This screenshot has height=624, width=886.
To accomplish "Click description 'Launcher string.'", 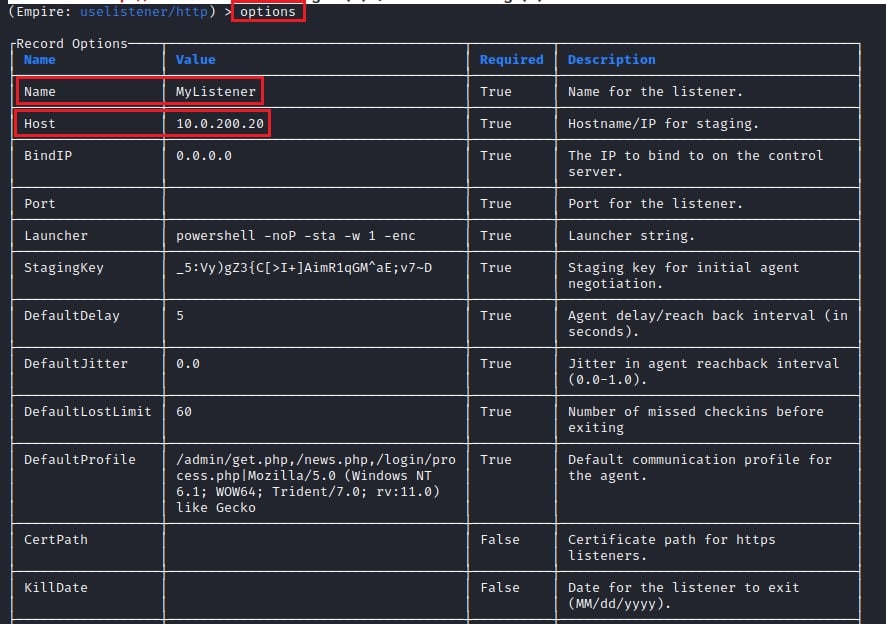I will pos(631,236).
